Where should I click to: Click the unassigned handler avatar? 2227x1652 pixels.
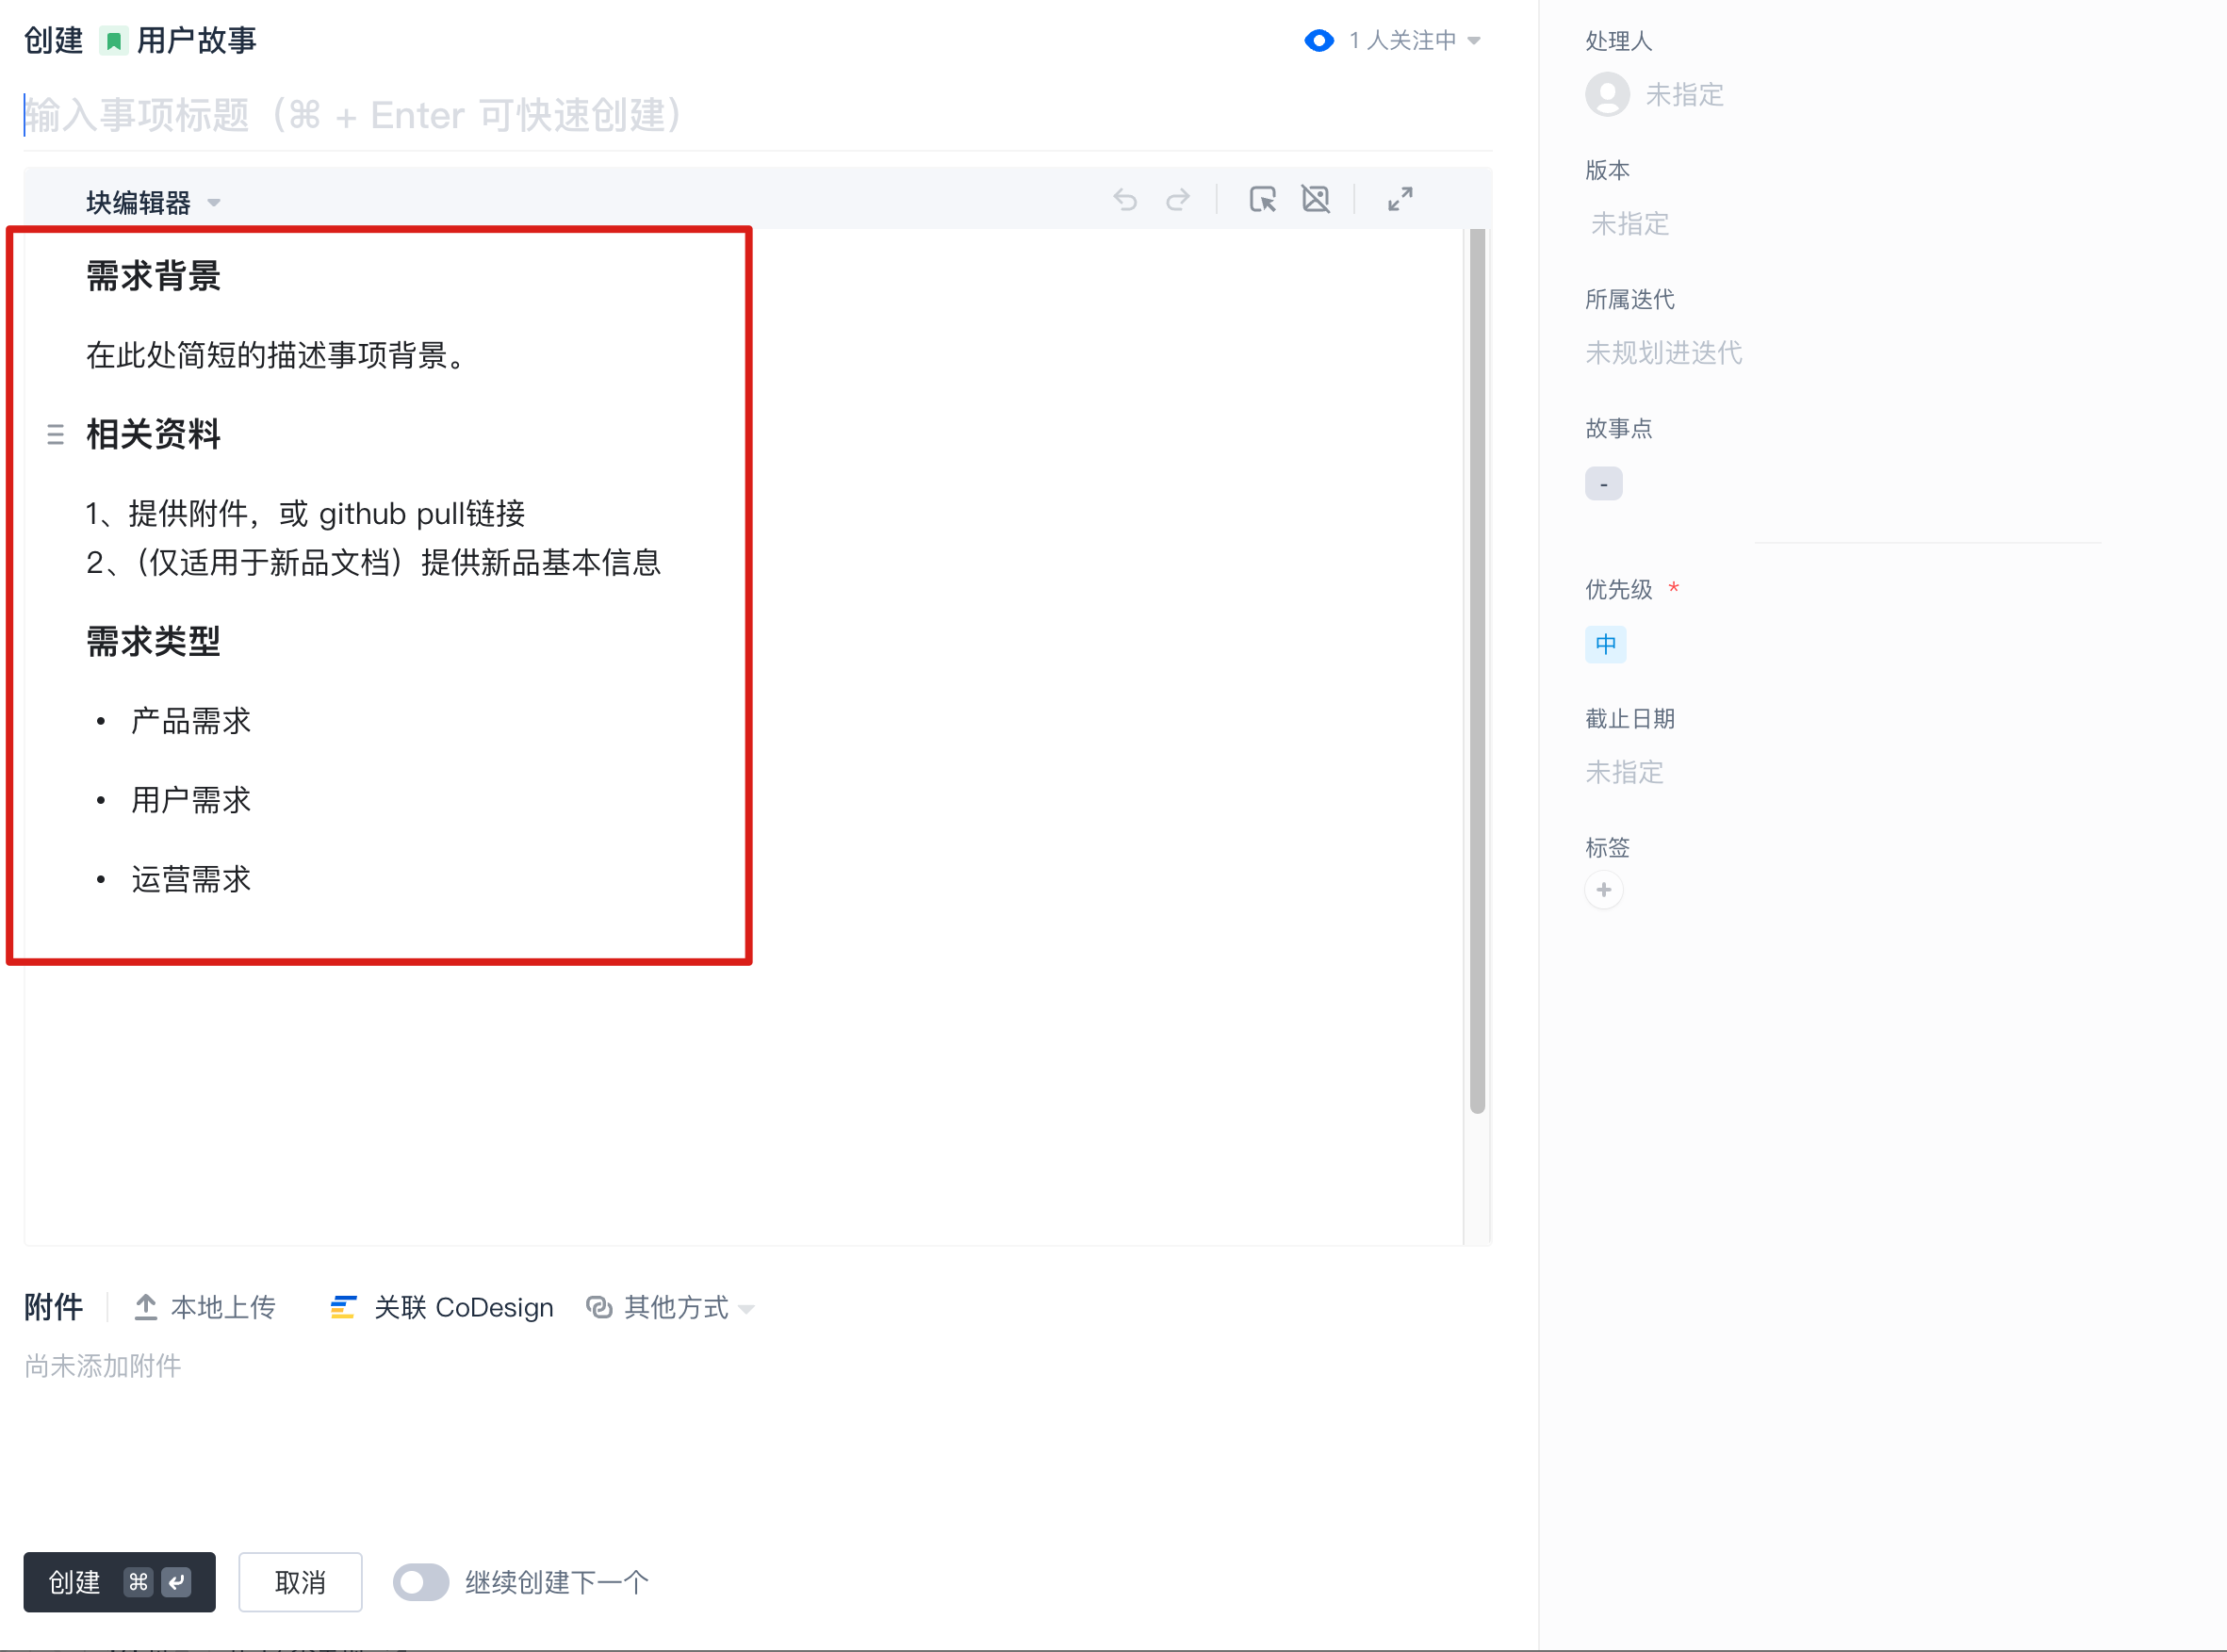1607,95
